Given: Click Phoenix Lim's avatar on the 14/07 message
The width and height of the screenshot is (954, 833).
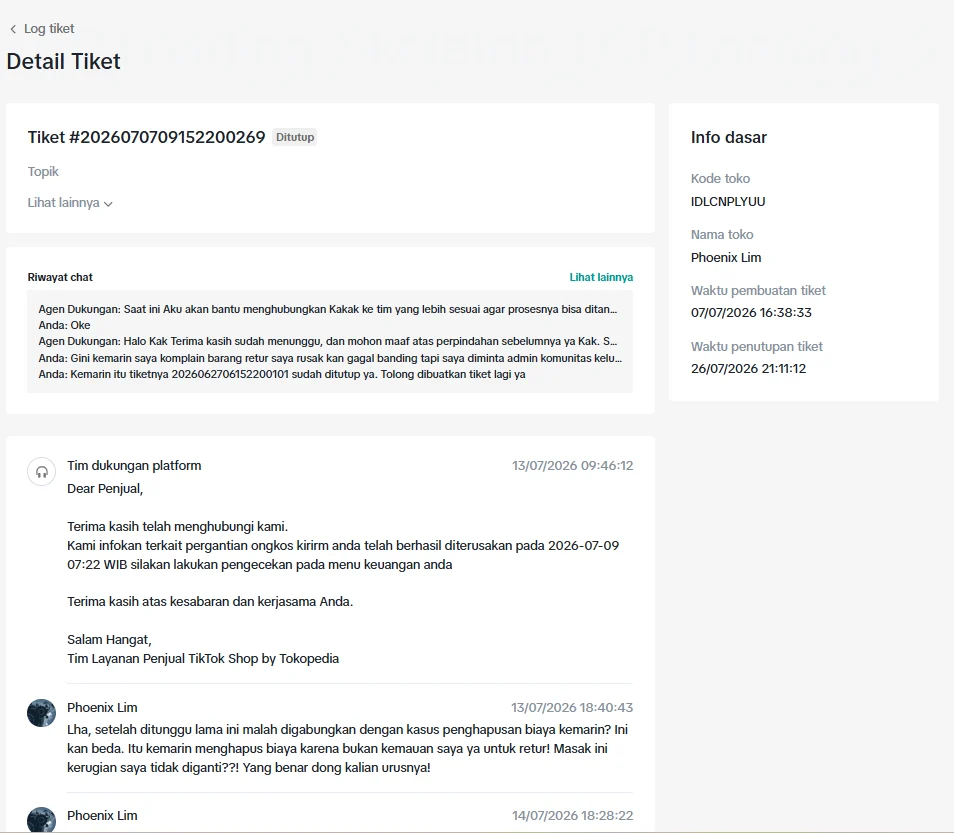Looking at the screenshot, I should [x=41, y=820].
